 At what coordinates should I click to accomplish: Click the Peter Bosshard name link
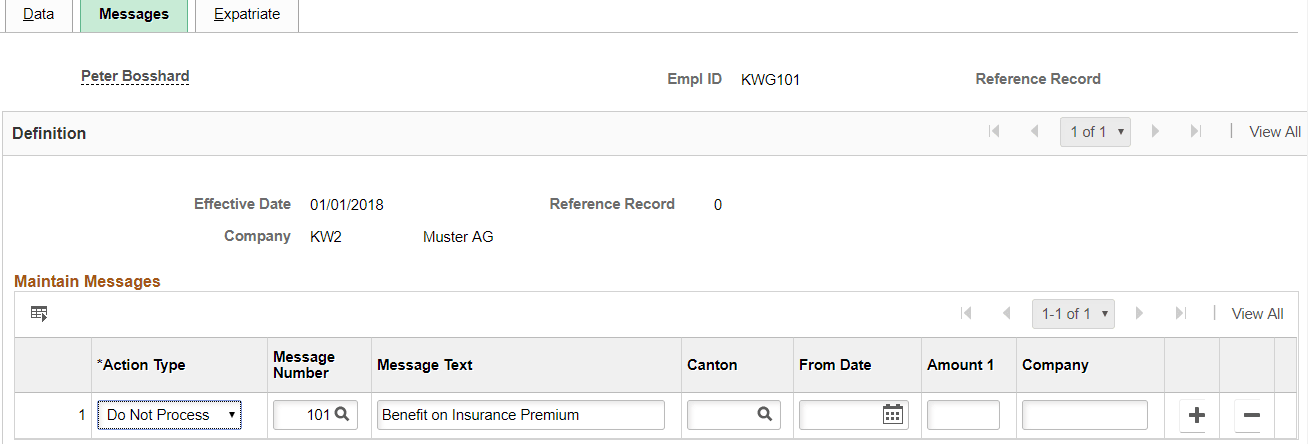pyautogui.click(x=135, y=76)
